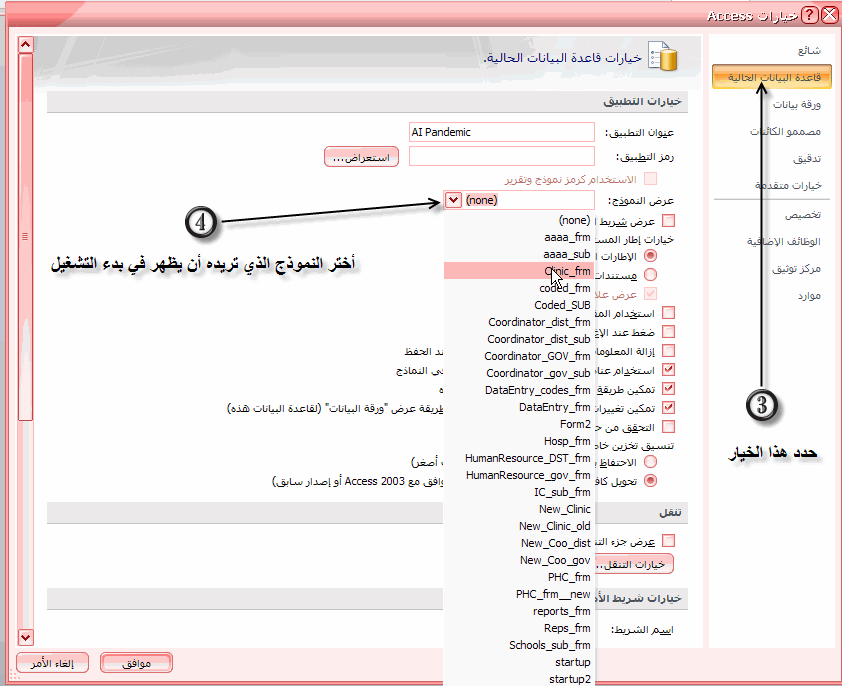The width and height of the screenshot is (842, 686).
Task: Select the overlapping windows radio button
Action: pos(650,256)
